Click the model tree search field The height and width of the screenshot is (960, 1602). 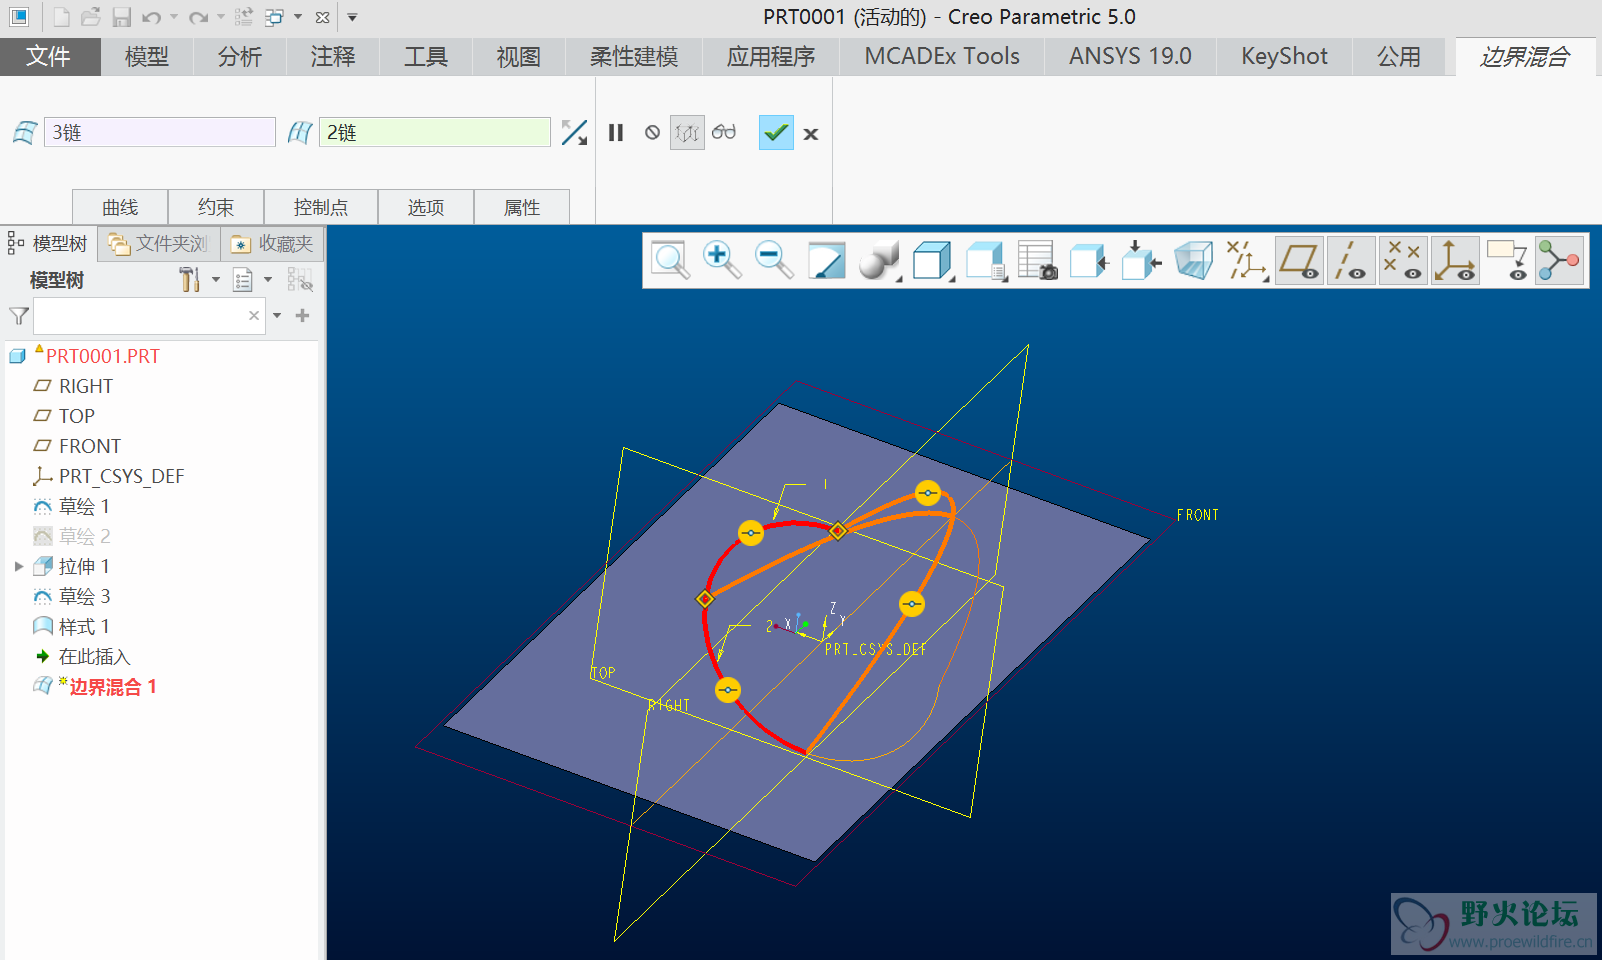150,316
